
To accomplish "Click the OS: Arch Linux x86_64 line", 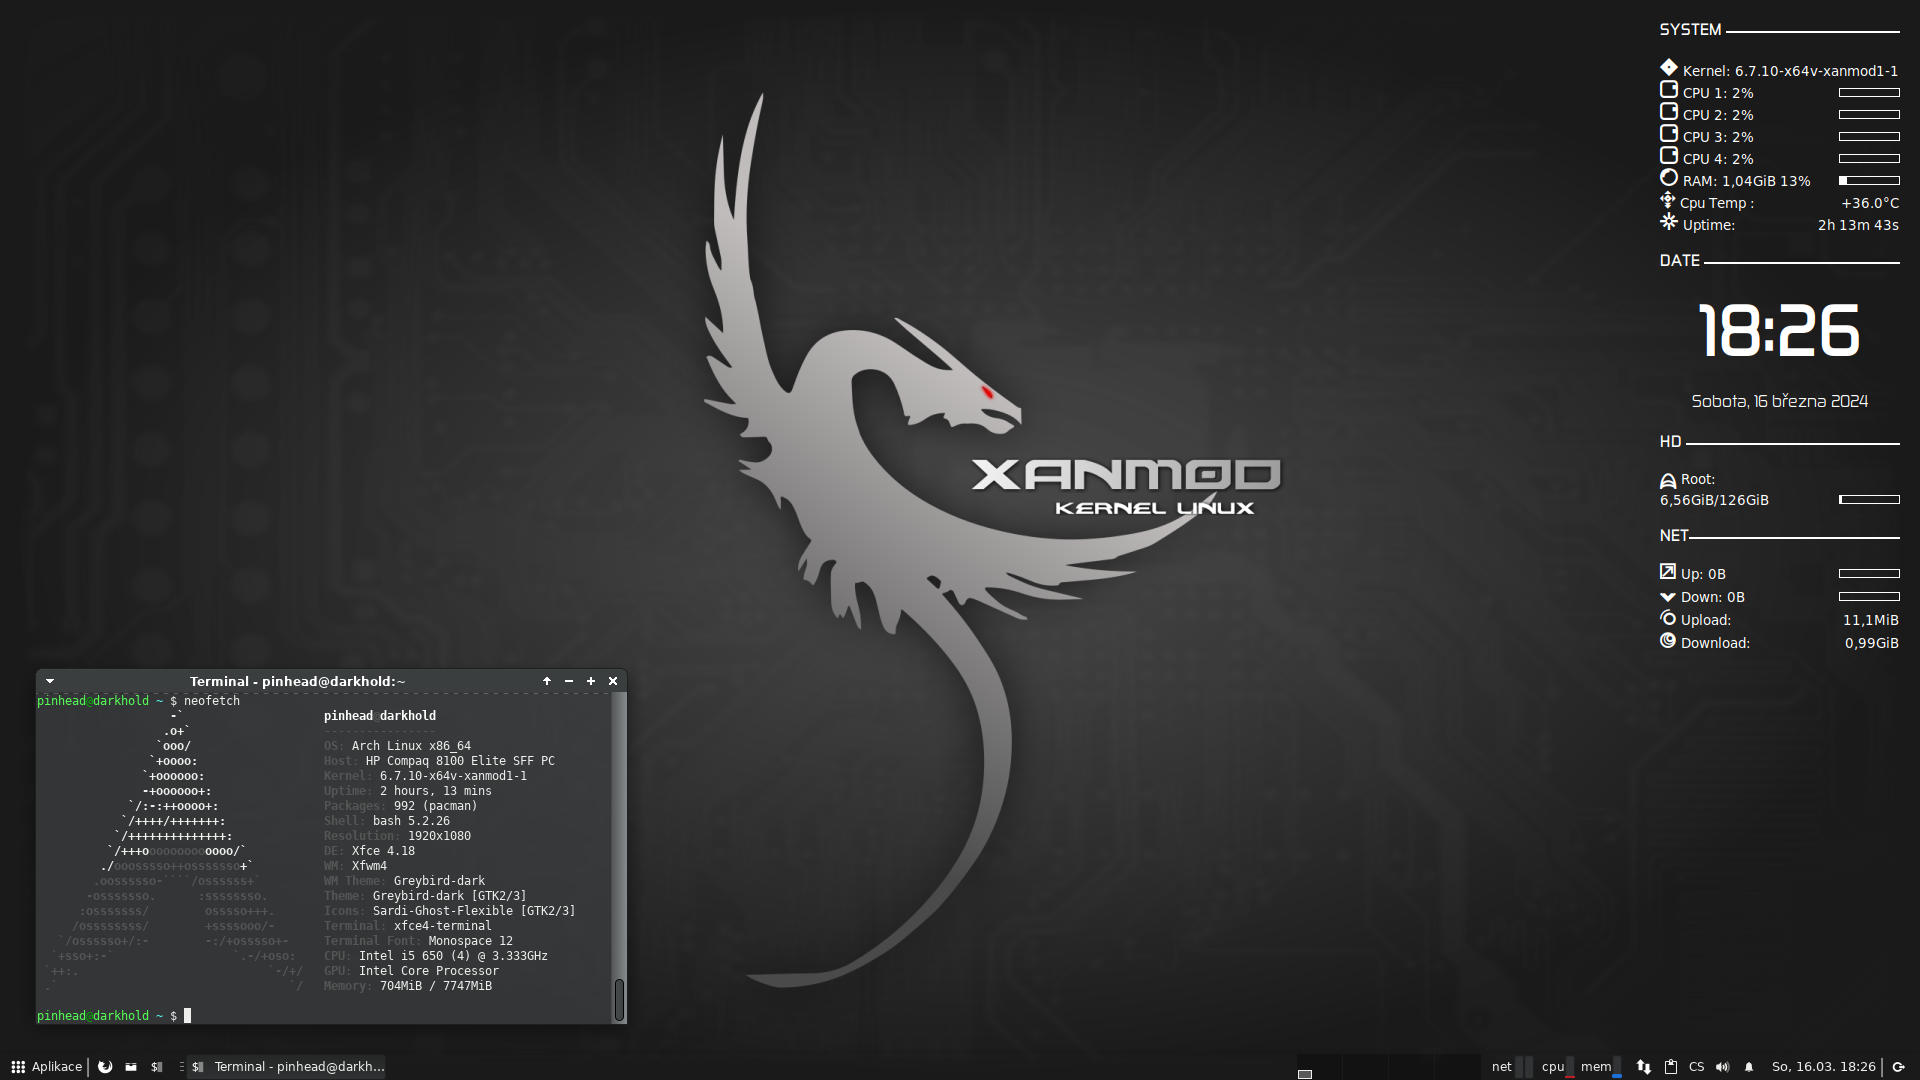I will click(397, 746).
